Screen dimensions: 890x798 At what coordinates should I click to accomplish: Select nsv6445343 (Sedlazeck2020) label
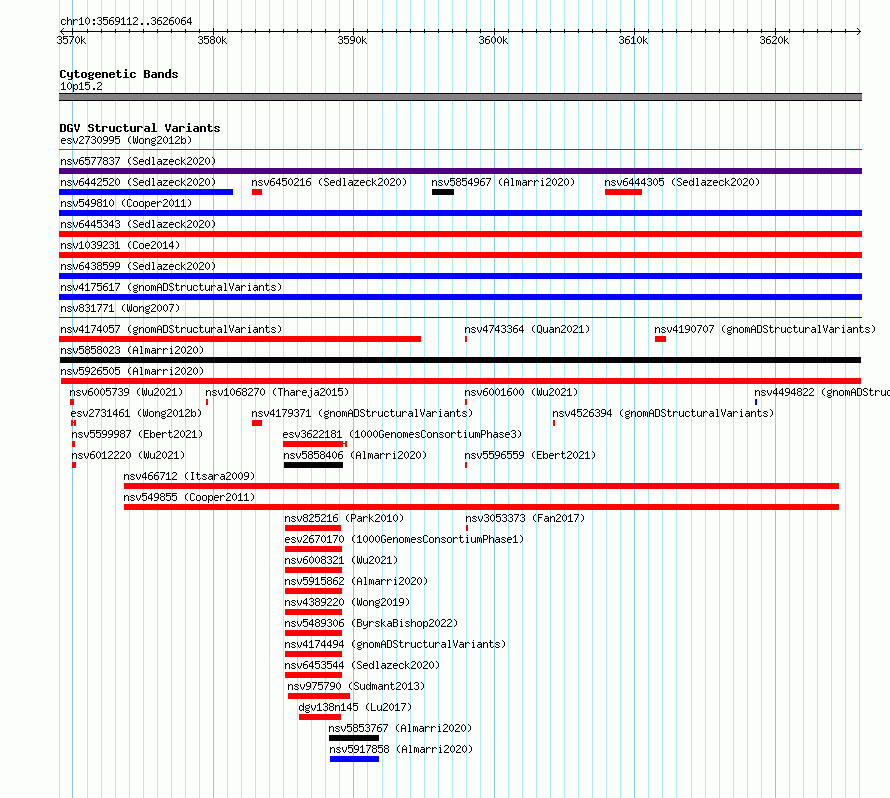pyautogui.click(x=138, y=224)
